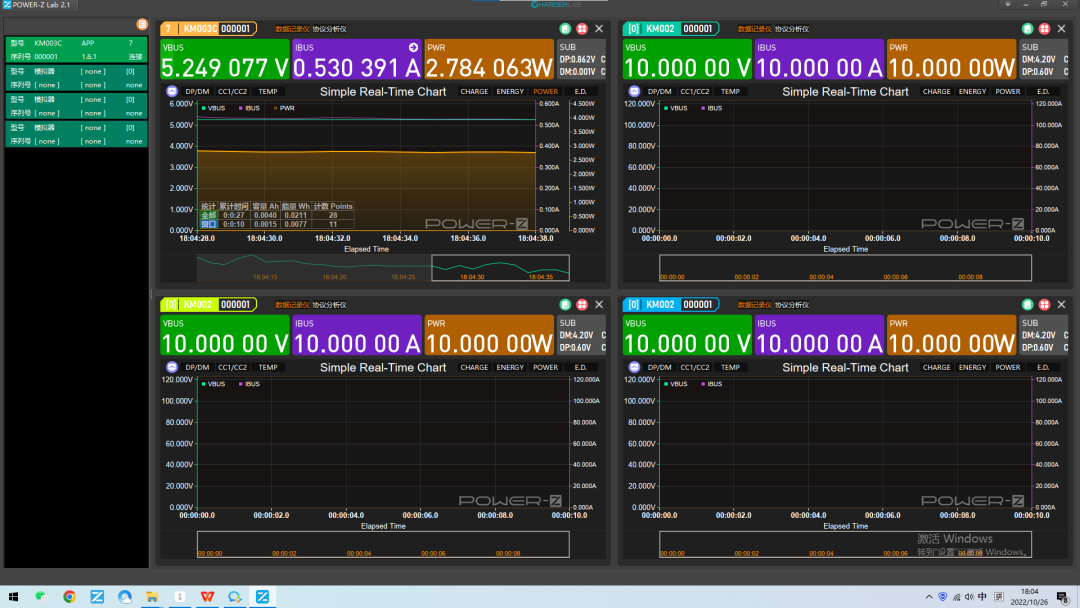Click teal KM002 chart overview range slider

click(845, 268)
